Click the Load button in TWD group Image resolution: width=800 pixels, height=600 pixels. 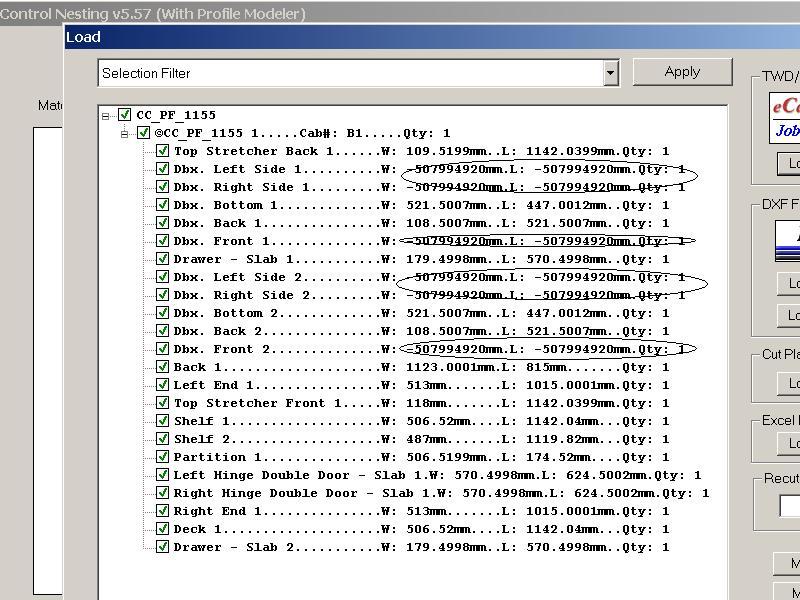pyautogui.click(x=788, y=163)
